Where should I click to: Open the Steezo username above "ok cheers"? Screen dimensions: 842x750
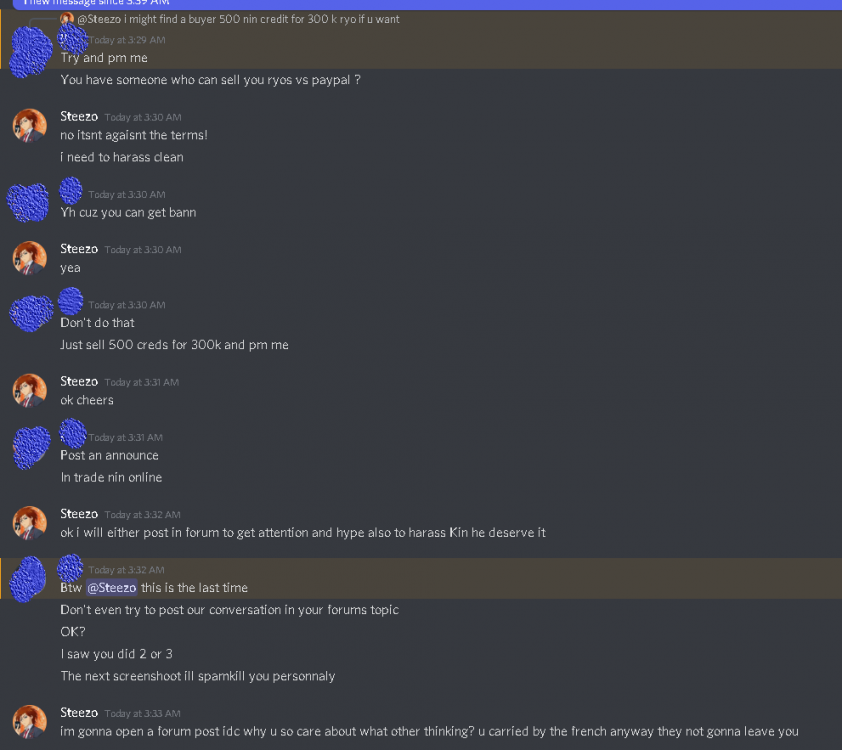tap(79, 381)
